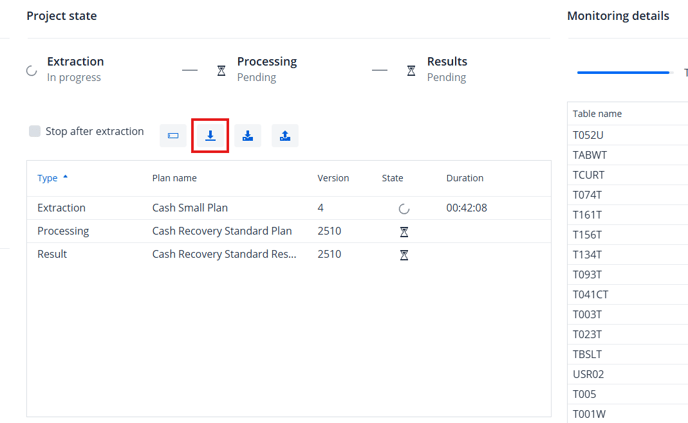Click the USR02 table entry
Screen dimensions: 688x423
point(588,374)
